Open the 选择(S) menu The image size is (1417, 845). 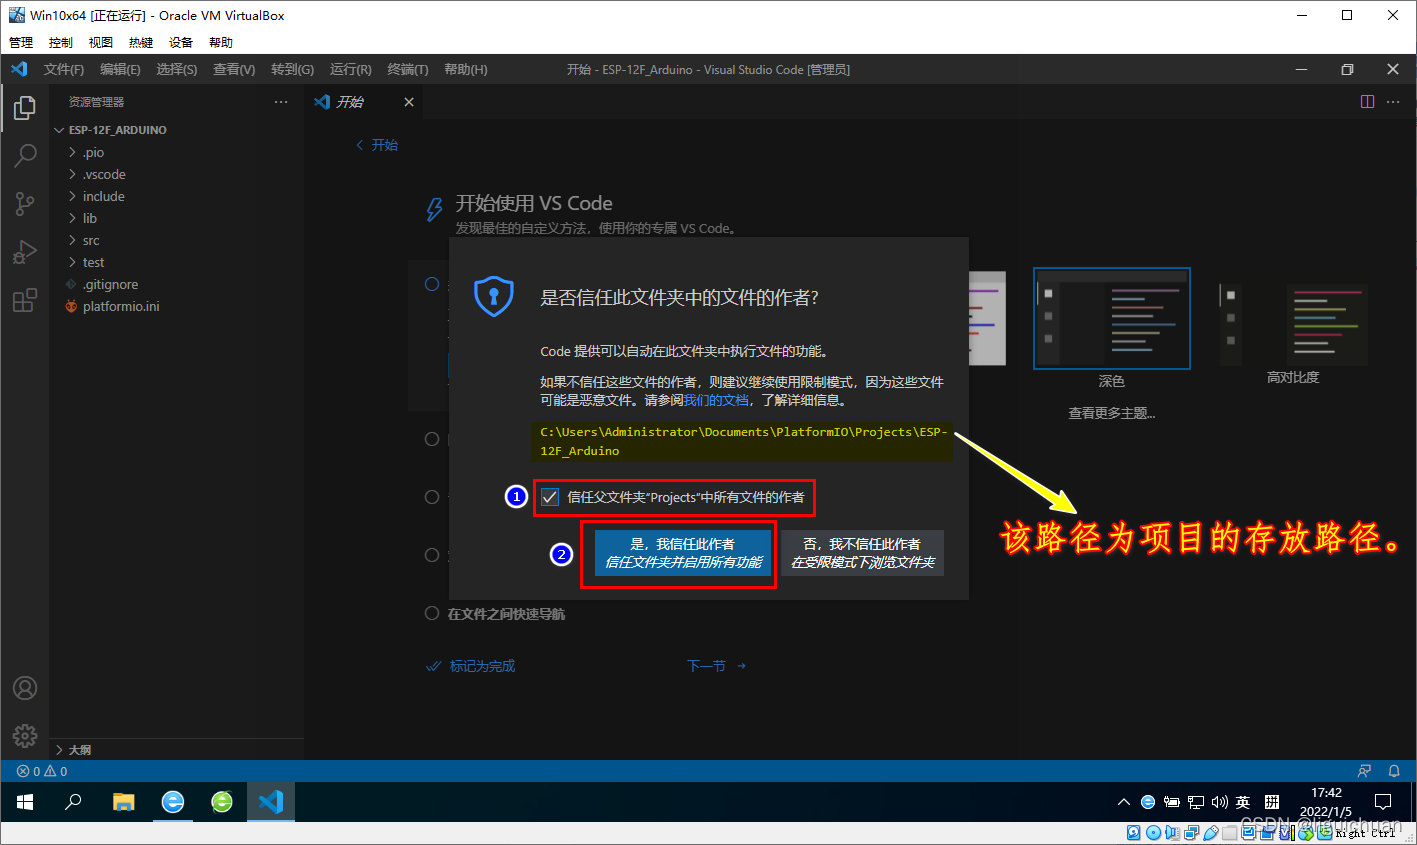tap(177, 69)
